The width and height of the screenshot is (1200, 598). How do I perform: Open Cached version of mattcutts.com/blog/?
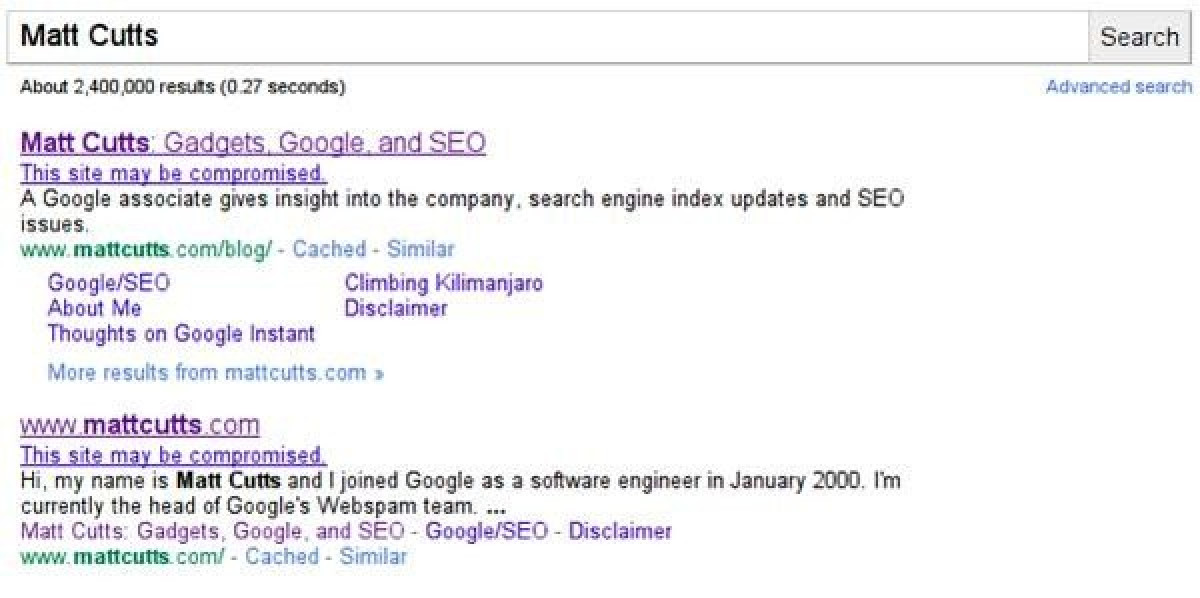tap(329, 249)
